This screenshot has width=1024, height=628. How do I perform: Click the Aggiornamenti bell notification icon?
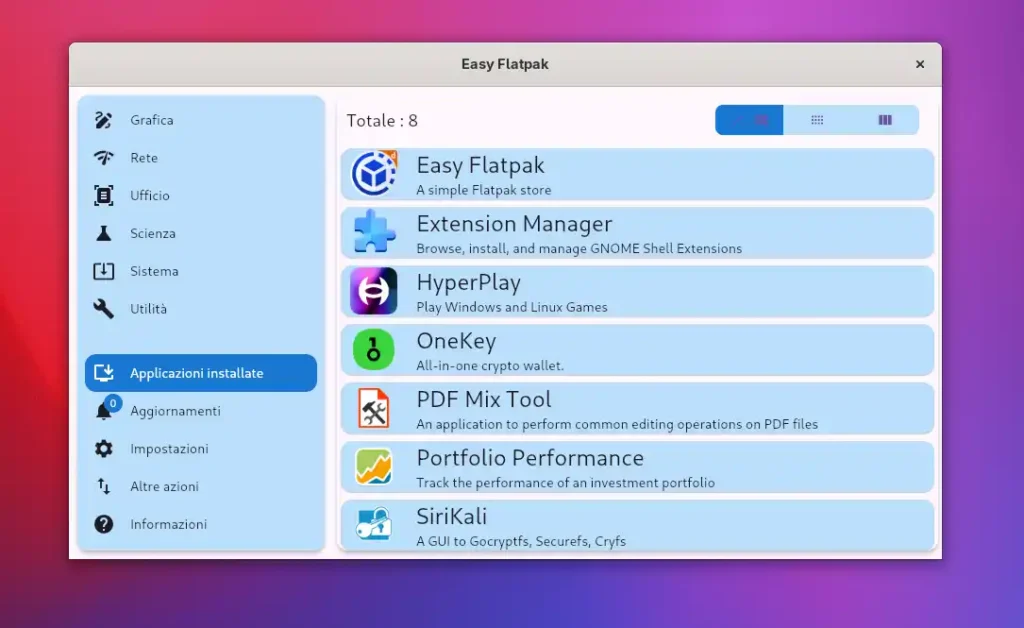(x=105, y=411)
